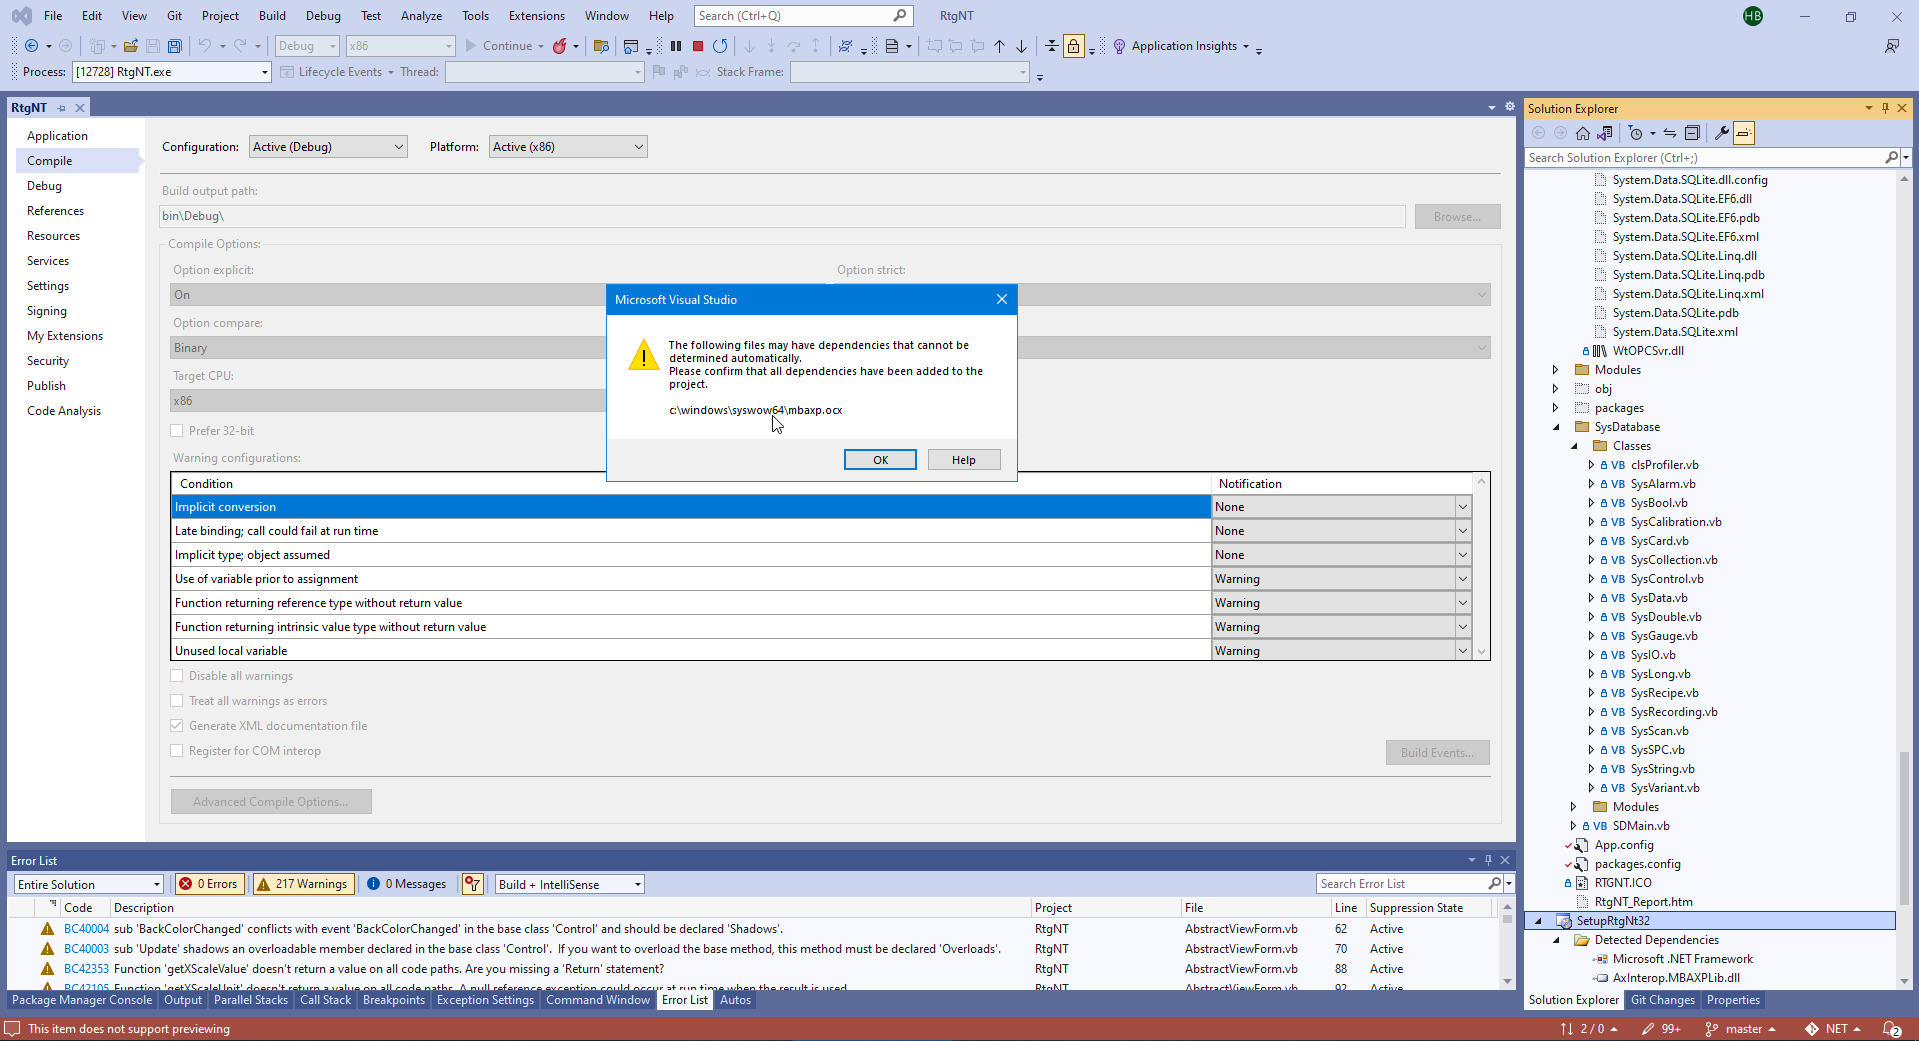The height and width of the screenshot is (1041, 1919).
Task: Click the Restart debugging icon
Action: click(x=720, y=46)
